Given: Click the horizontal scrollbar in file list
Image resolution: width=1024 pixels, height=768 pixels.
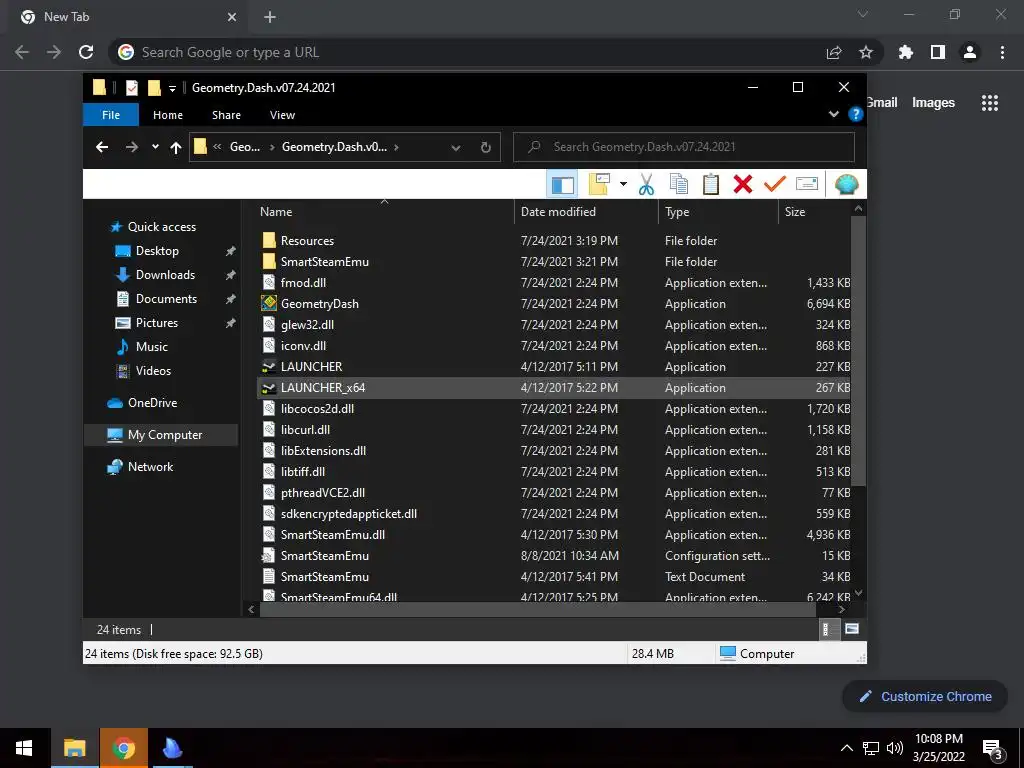Looking at the screenshot, I should click(538, 609).
